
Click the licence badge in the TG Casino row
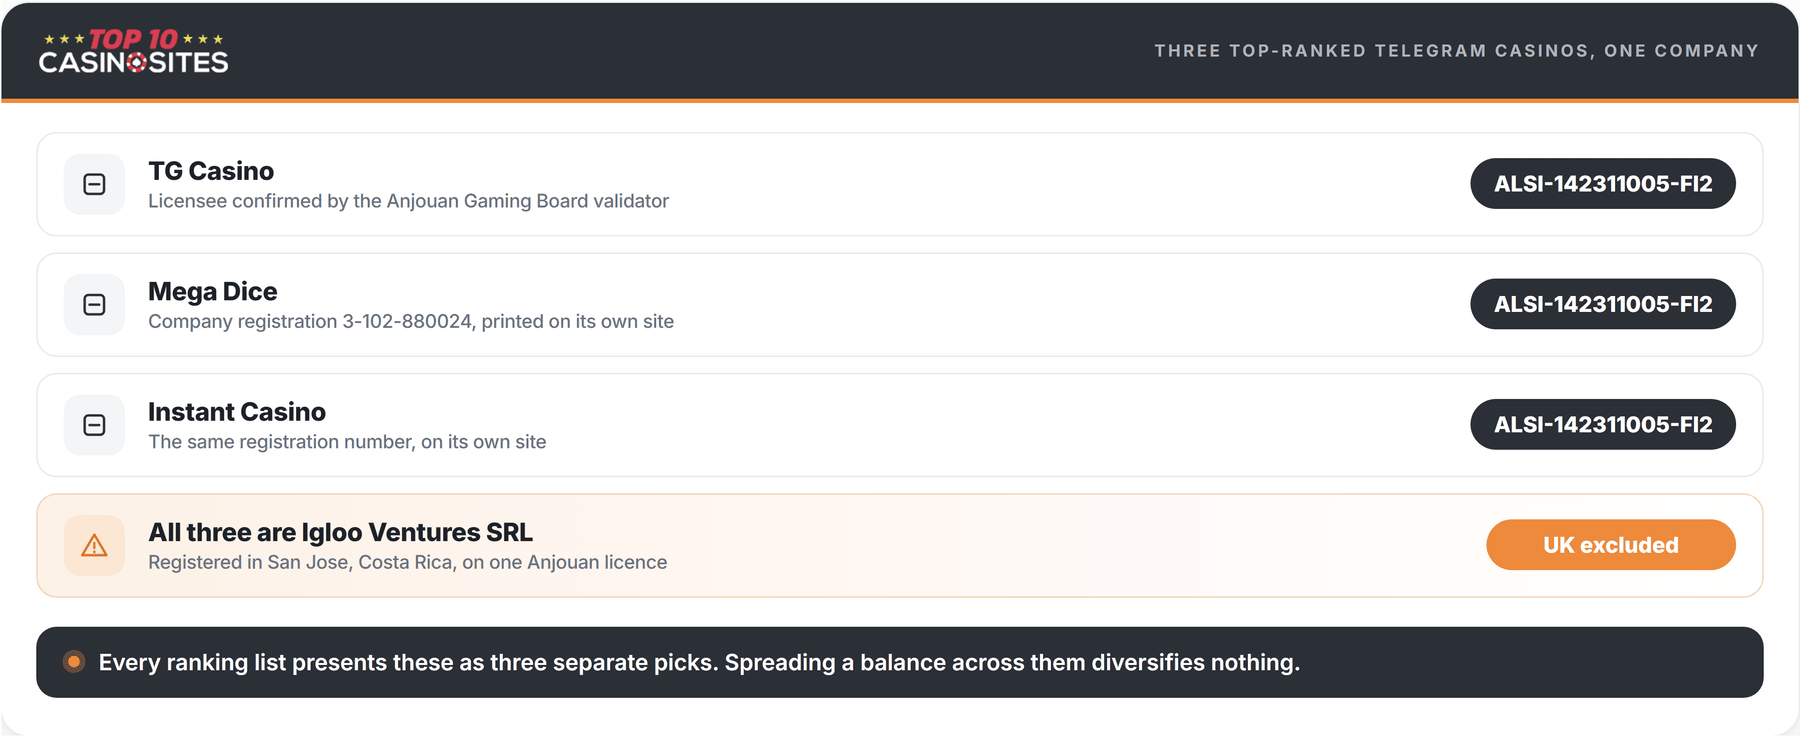1603,184
